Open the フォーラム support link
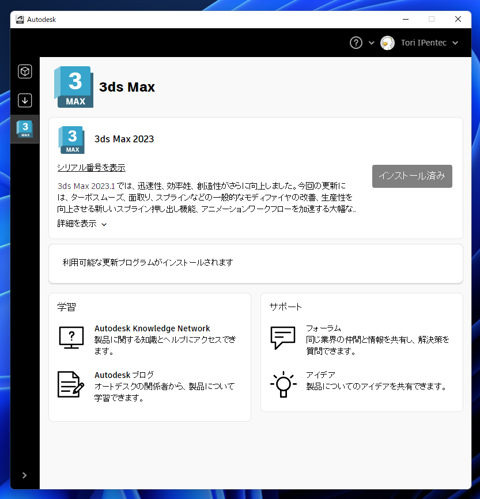480x499 pixels. pos(323,329)
